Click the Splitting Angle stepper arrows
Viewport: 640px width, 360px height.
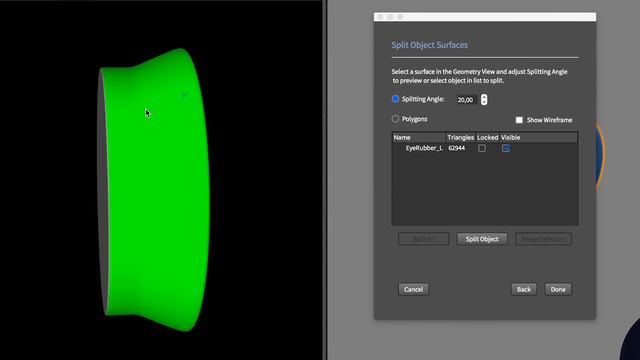[x=484, y=100]
